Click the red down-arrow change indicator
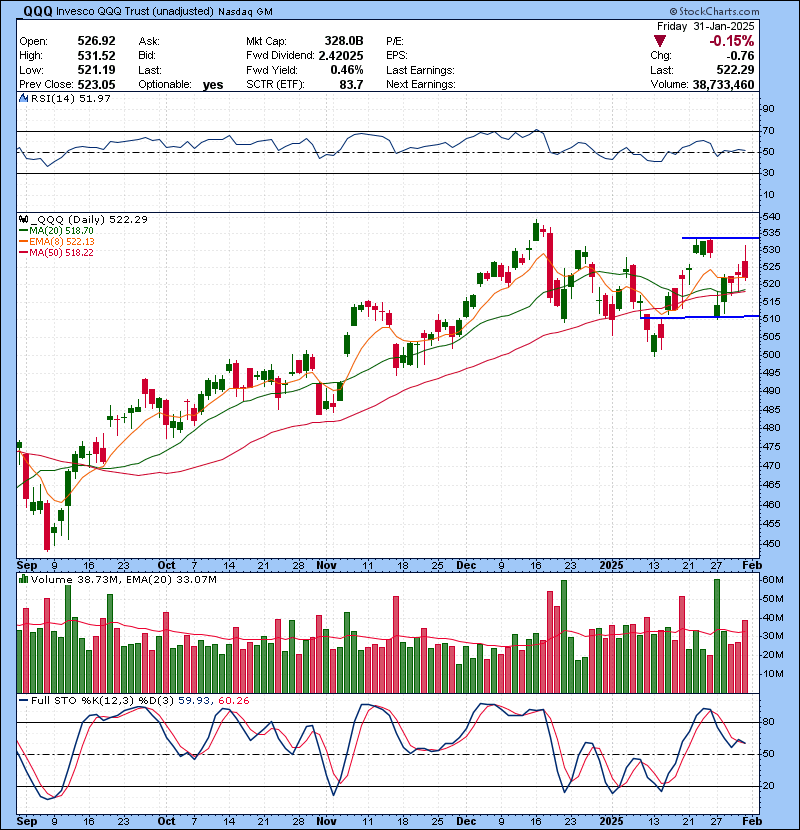 click(x=659, y=43)
